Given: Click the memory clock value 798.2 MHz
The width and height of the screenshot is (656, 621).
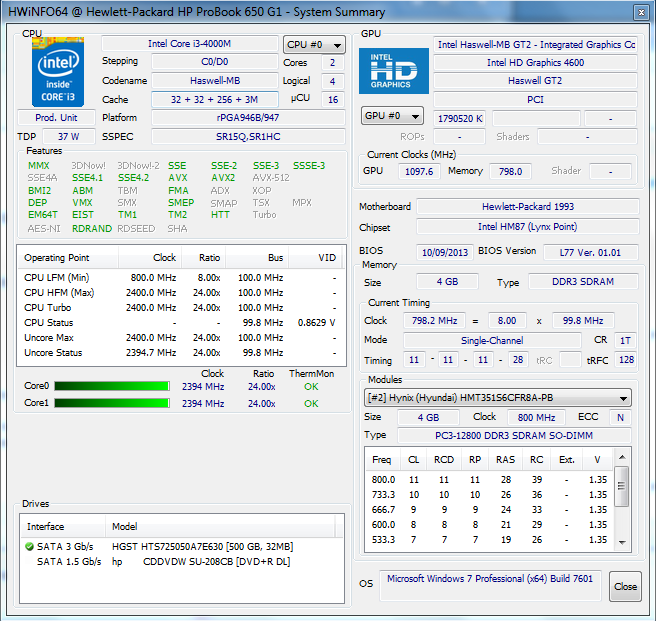Looking at the screenshot, I should tap(434, 321).
